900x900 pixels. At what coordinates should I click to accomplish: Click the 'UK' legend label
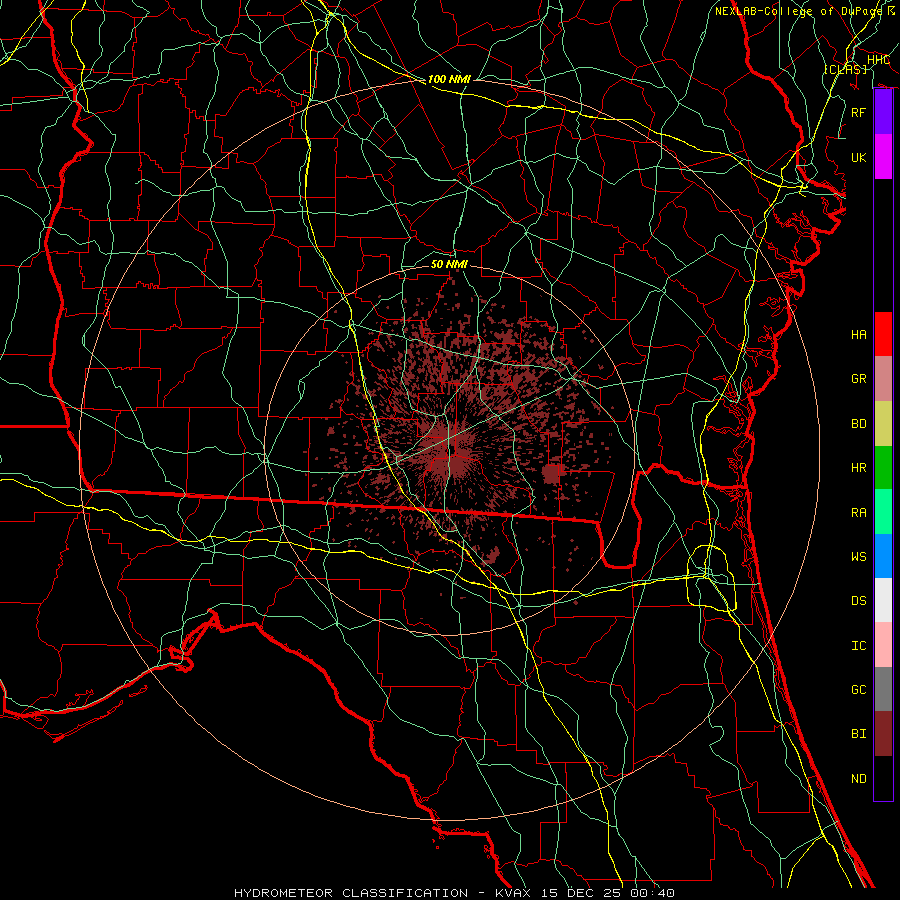858,157
